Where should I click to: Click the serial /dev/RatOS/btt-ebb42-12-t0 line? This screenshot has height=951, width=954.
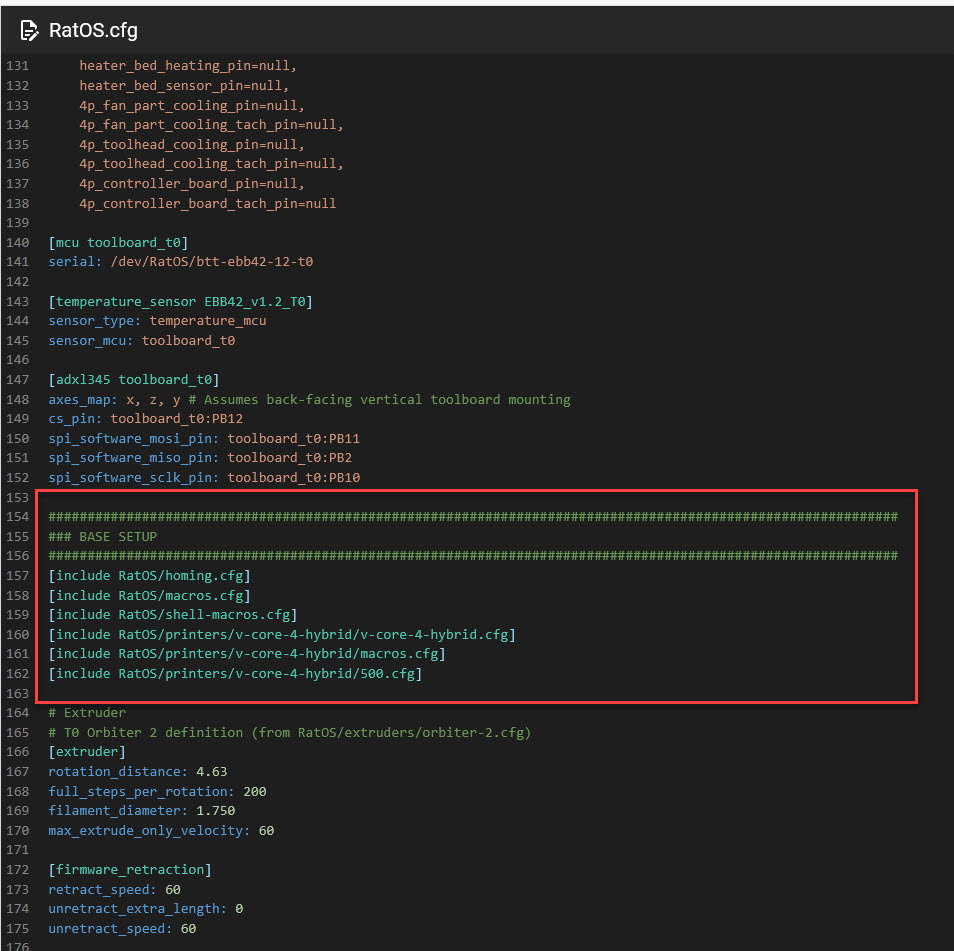[x=180, y=262]
